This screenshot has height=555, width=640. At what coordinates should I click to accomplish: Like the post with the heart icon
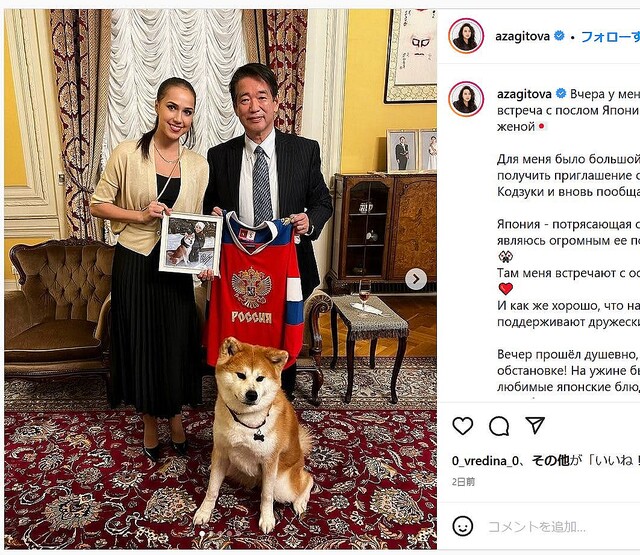coord(463,426)
